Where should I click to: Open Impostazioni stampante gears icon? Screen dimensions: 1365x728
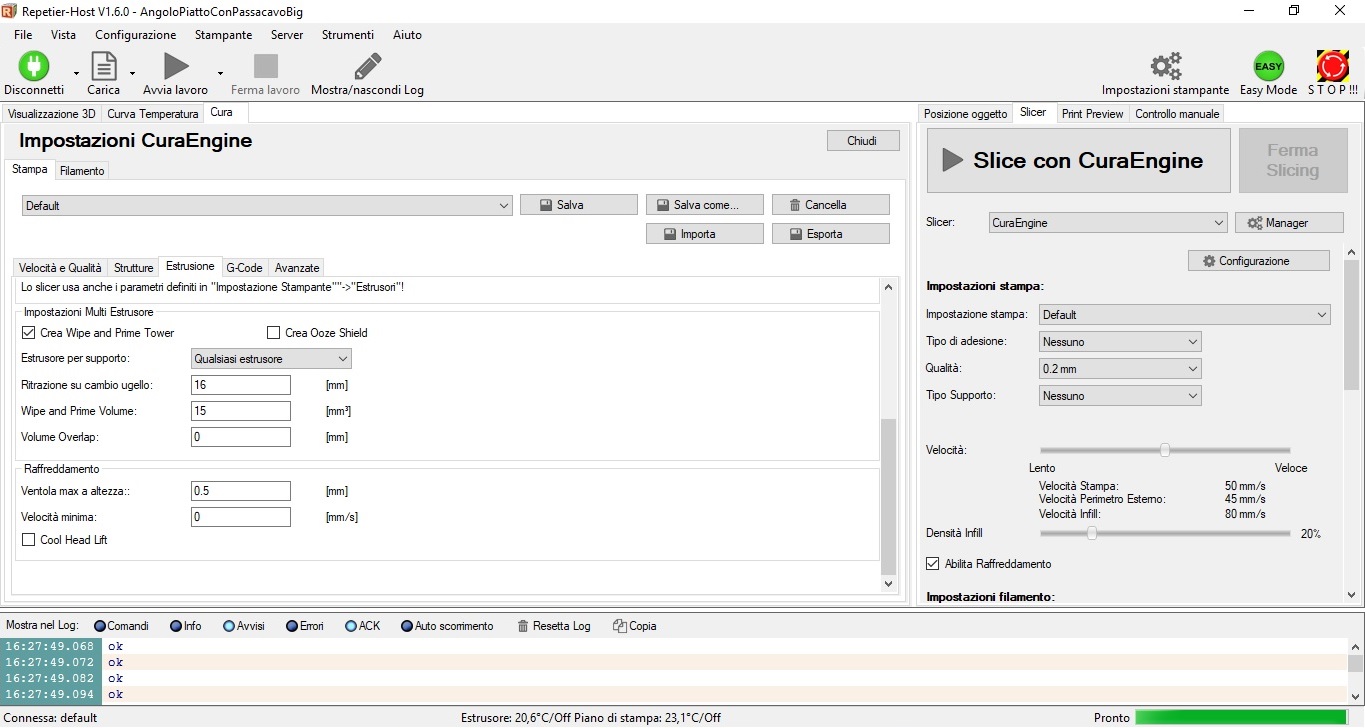click(x=1165, y=67)
